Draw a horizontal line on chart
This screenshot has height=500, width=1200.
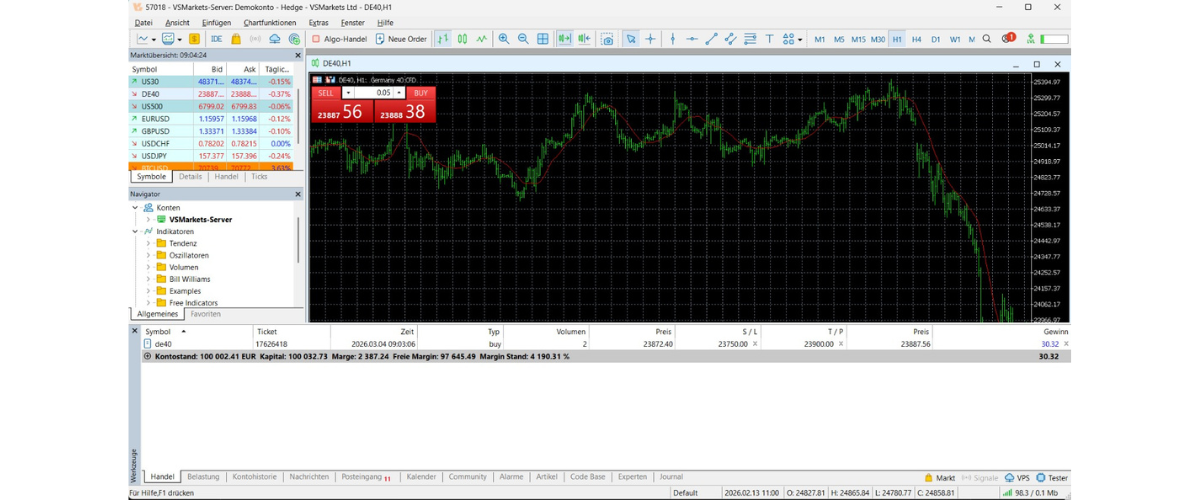[x=692, y=39]
